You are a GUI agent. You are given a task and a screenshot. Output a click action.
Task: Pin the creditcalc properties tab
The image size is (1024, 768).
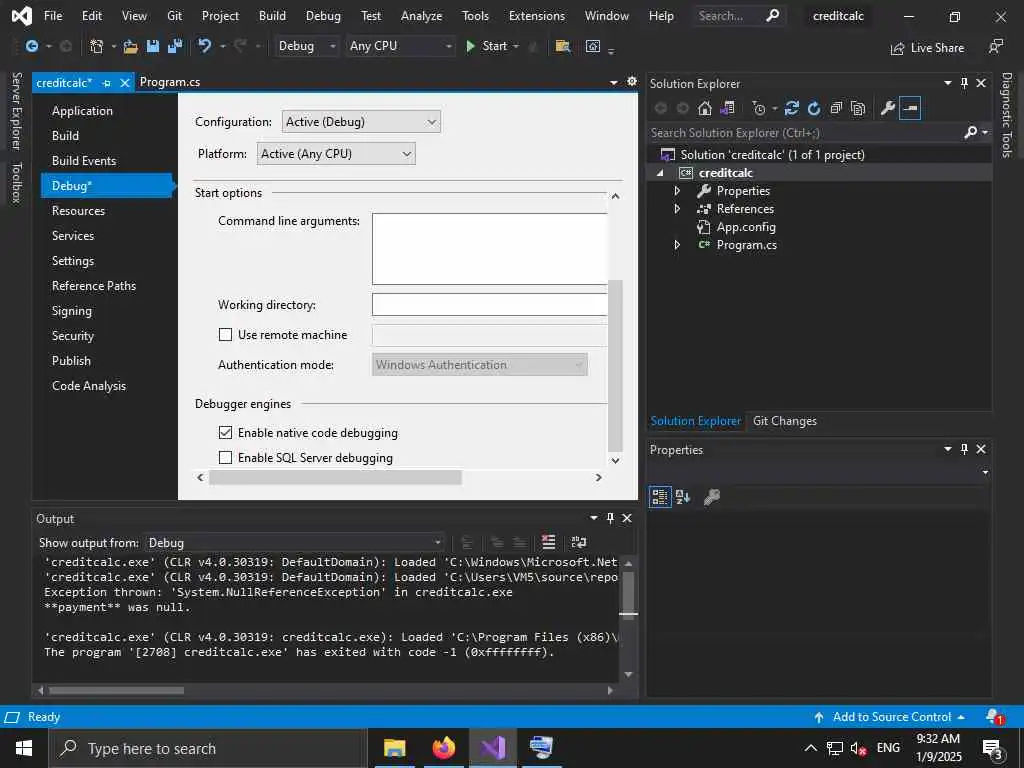click(x=106, y=83)
